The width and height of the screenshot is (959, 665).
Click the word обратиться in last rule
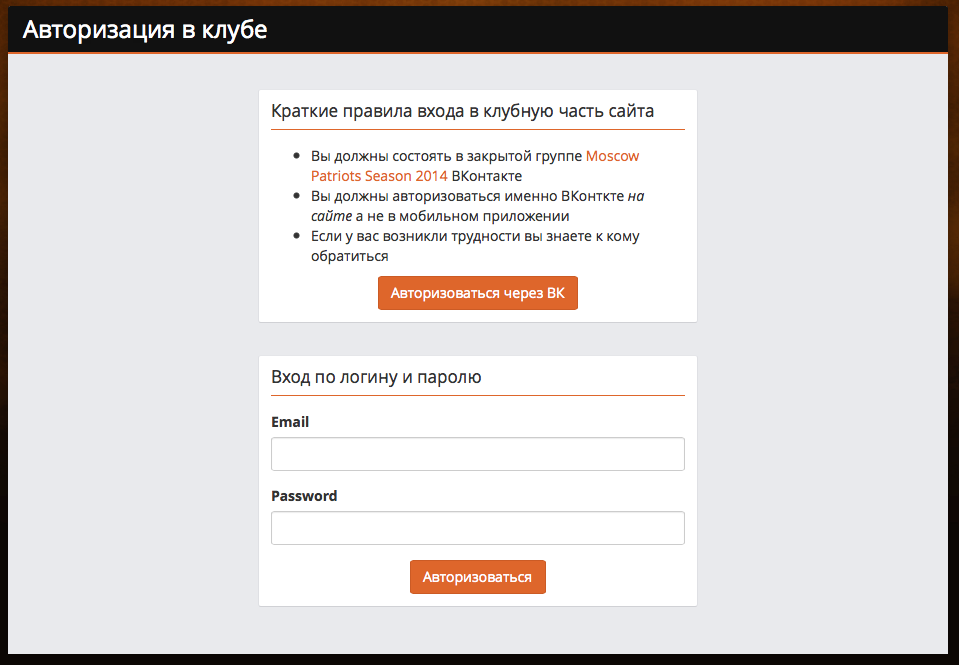coord(349,256)
